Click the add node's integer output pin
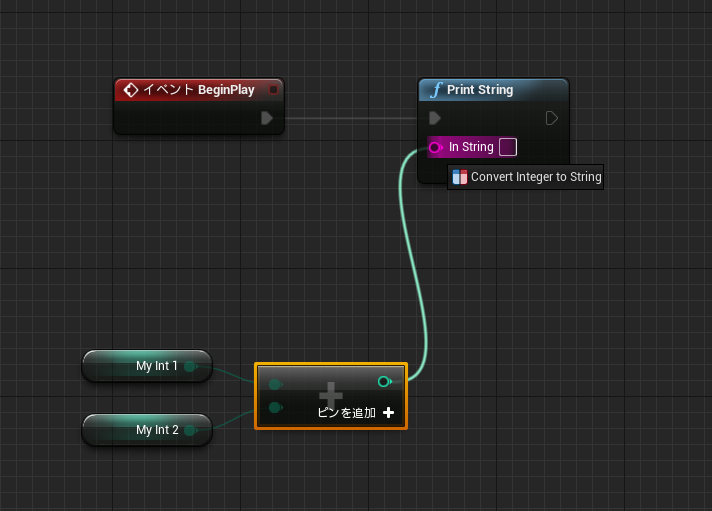This screenshot has width=712, height=511. (x=385, y=382)
